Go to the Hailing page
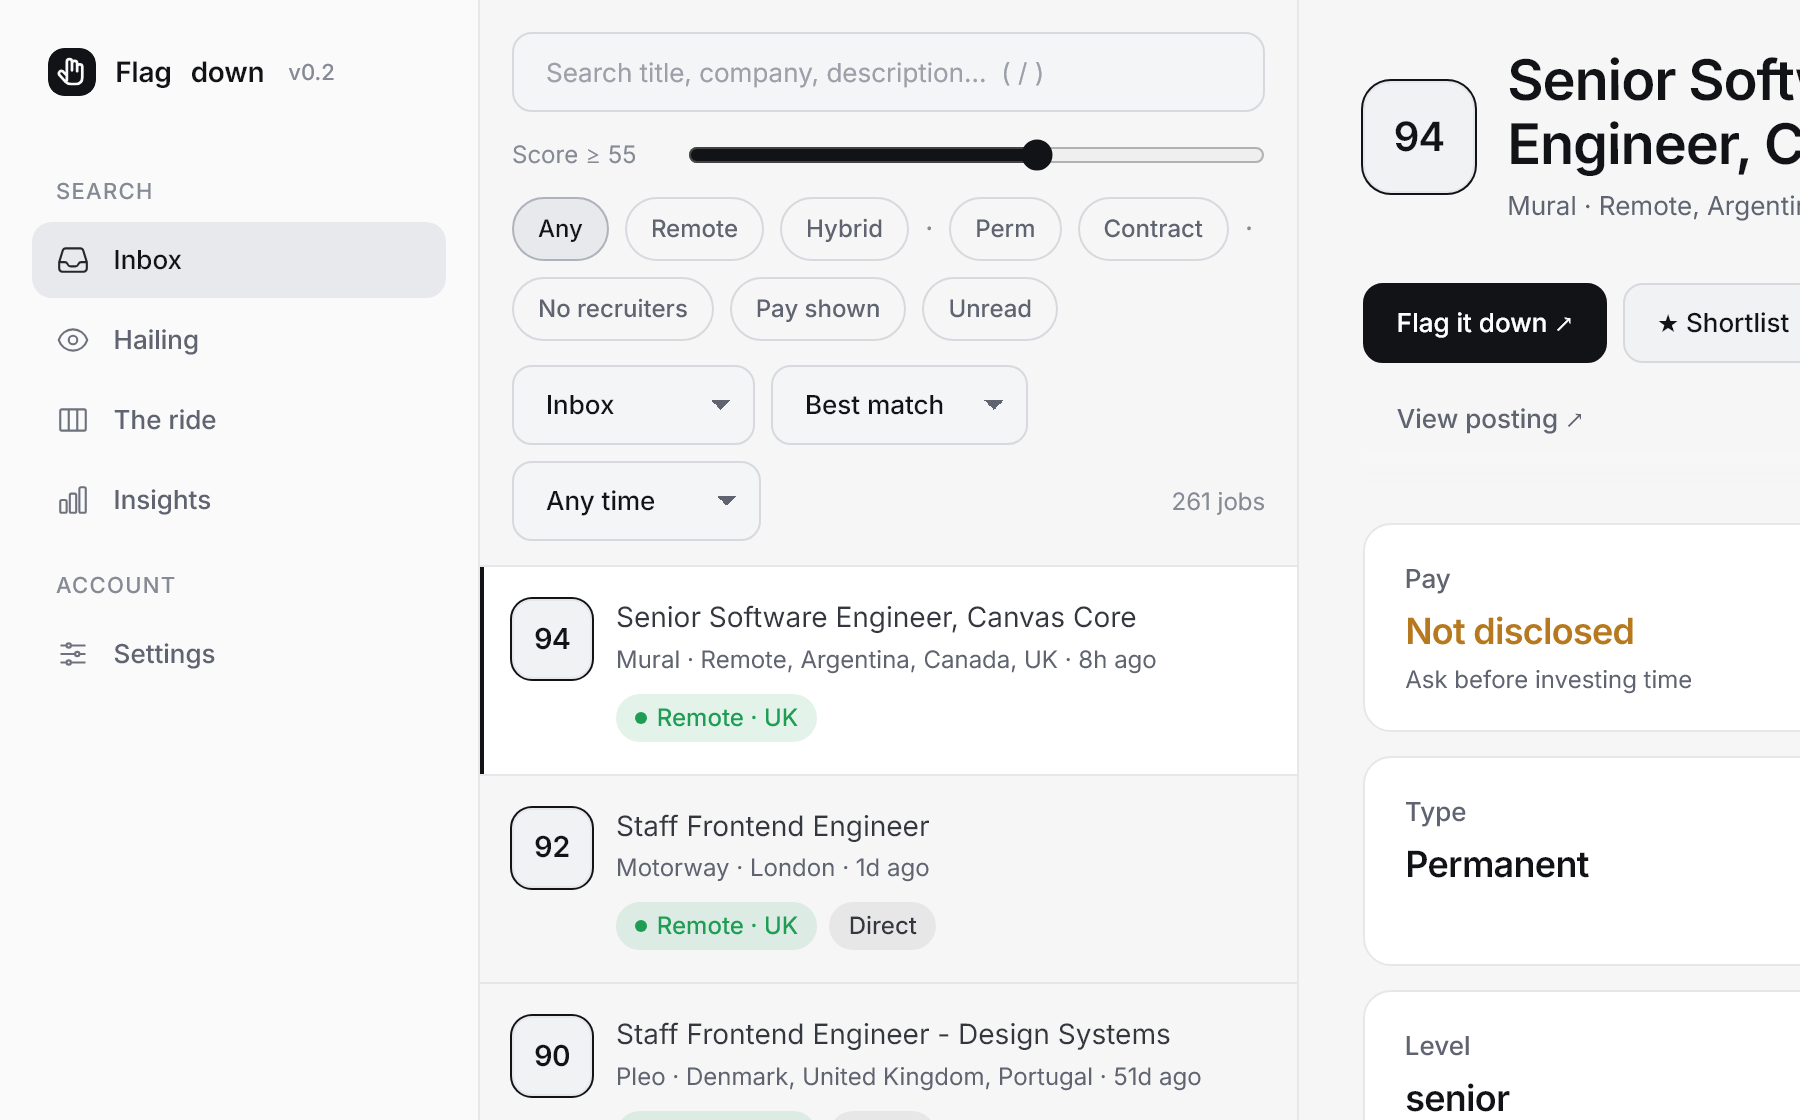1800x1120 pixels. pyautogui.click(x=239, y=340)
